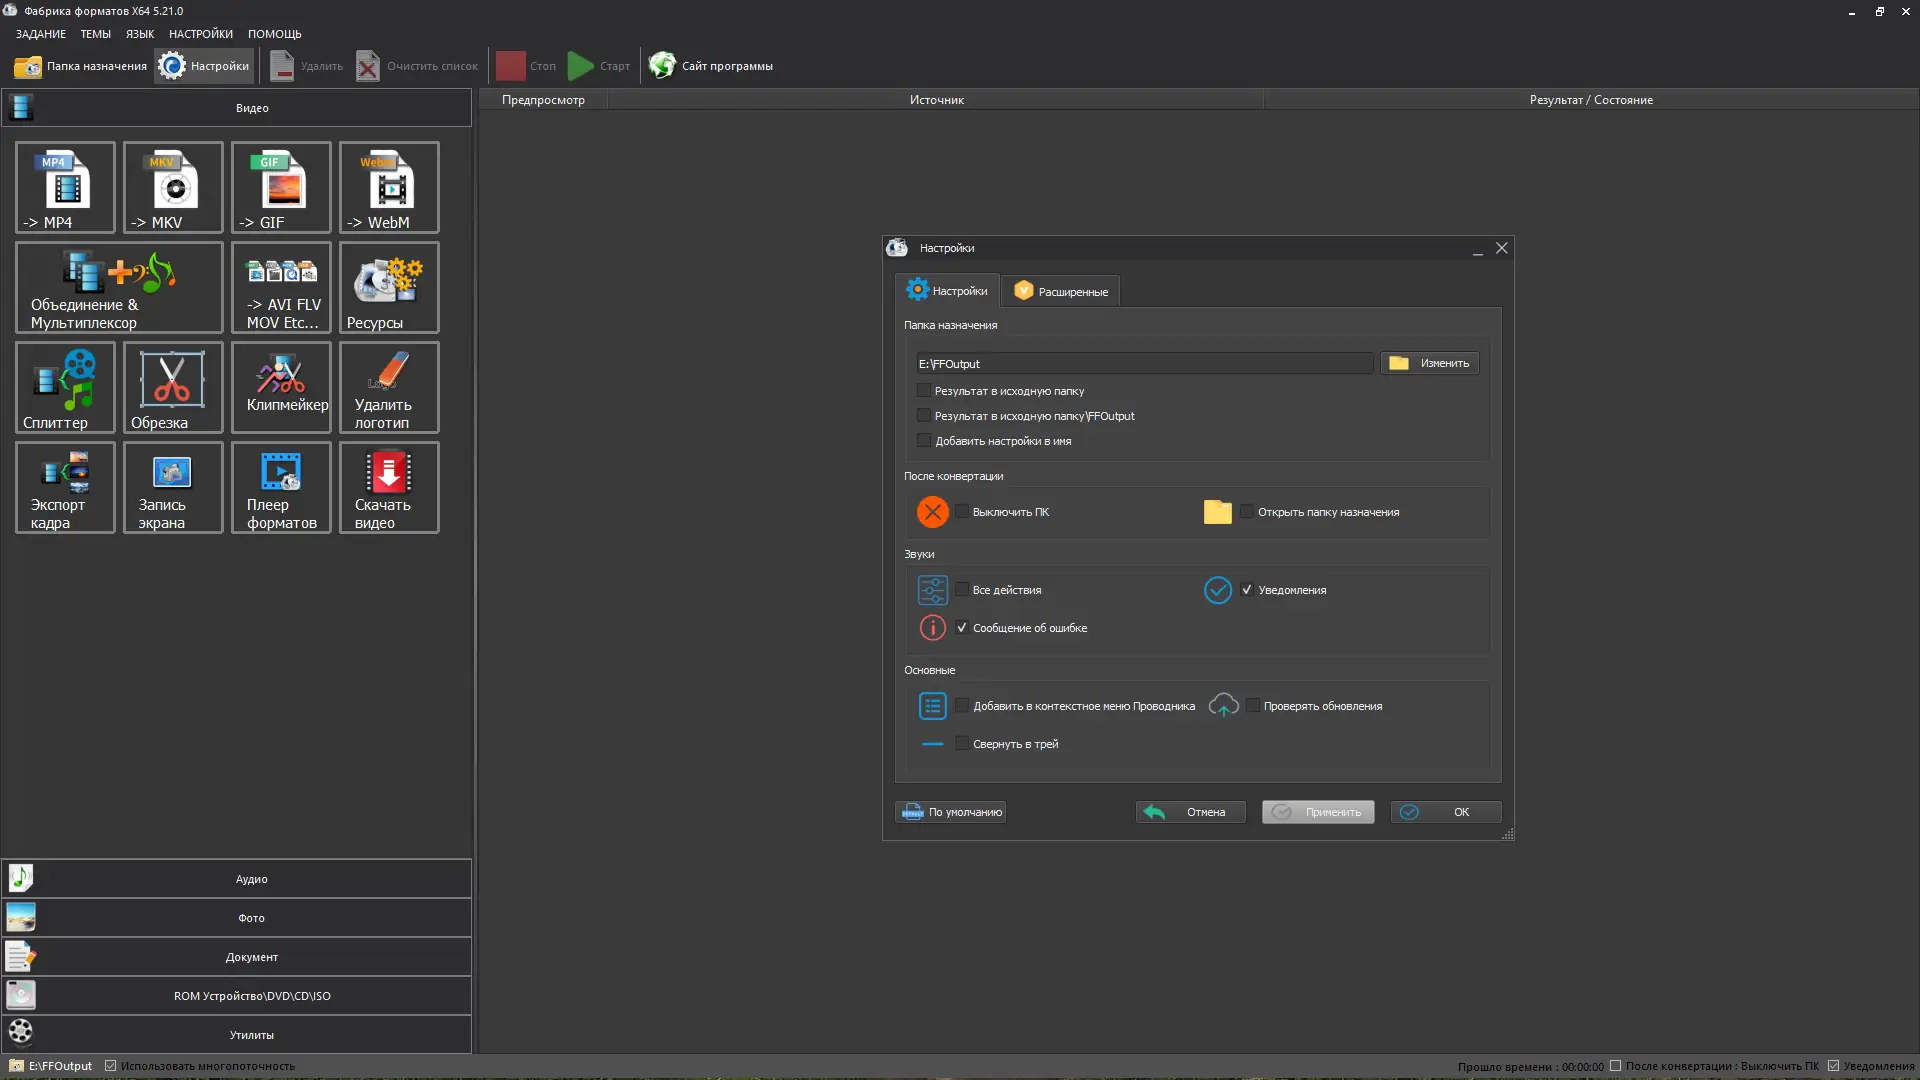Viewport: 1920px width, 1080px height.
Task: Launch the Обрезка scissors tool
Action: click(173, 387)
